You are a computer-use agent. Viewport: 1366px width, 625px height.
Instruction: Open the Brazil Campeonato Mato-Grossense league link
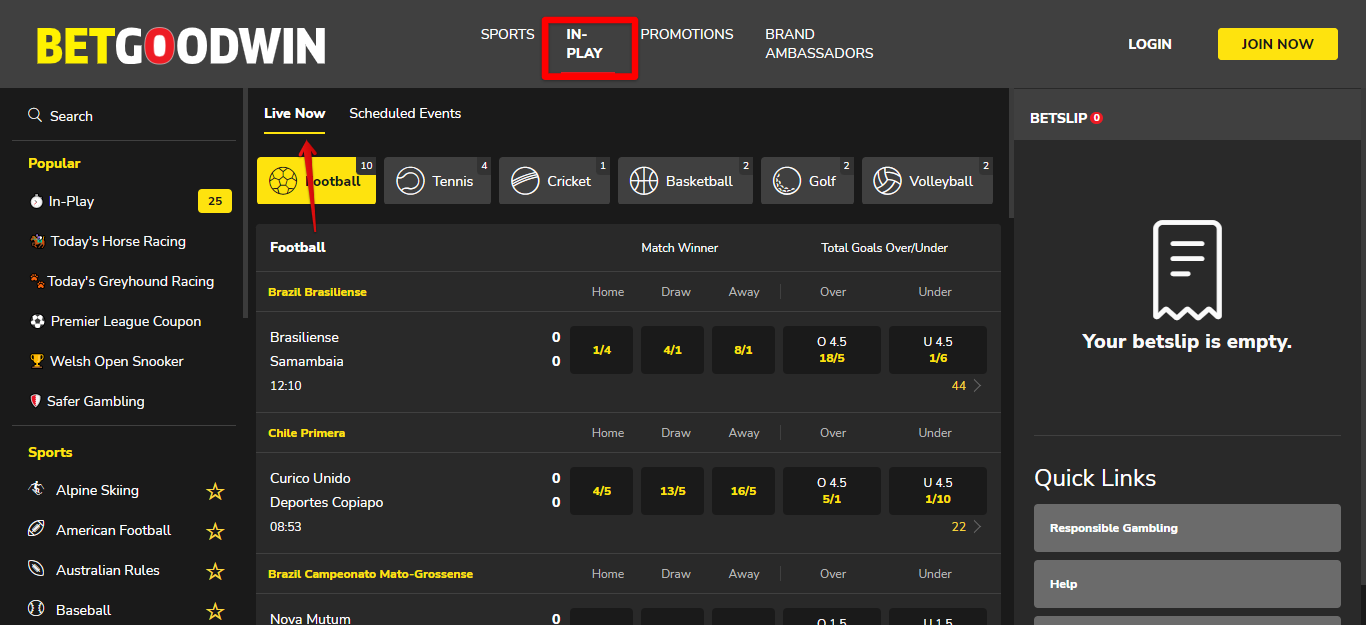[370, 574]
